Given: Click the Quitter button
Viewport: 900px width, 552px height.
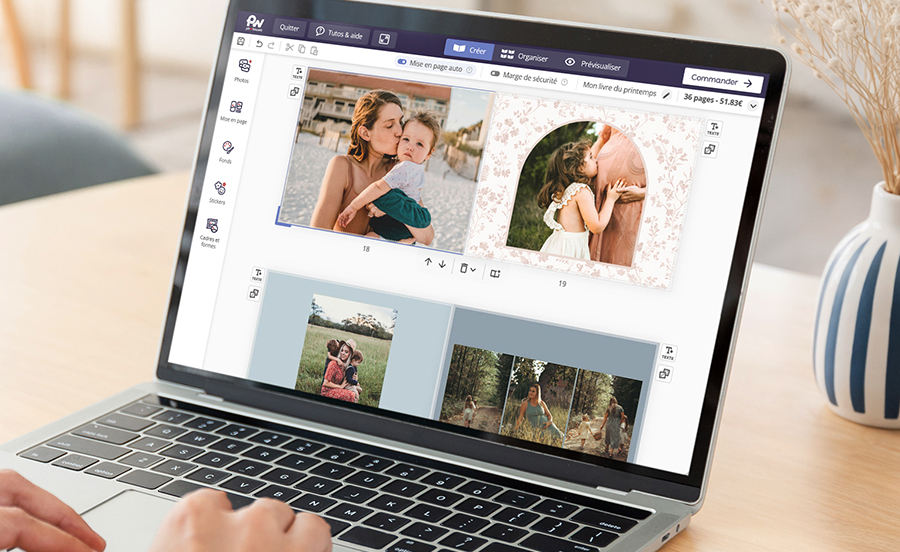Looking at the screenshot, I should [289, 28].
